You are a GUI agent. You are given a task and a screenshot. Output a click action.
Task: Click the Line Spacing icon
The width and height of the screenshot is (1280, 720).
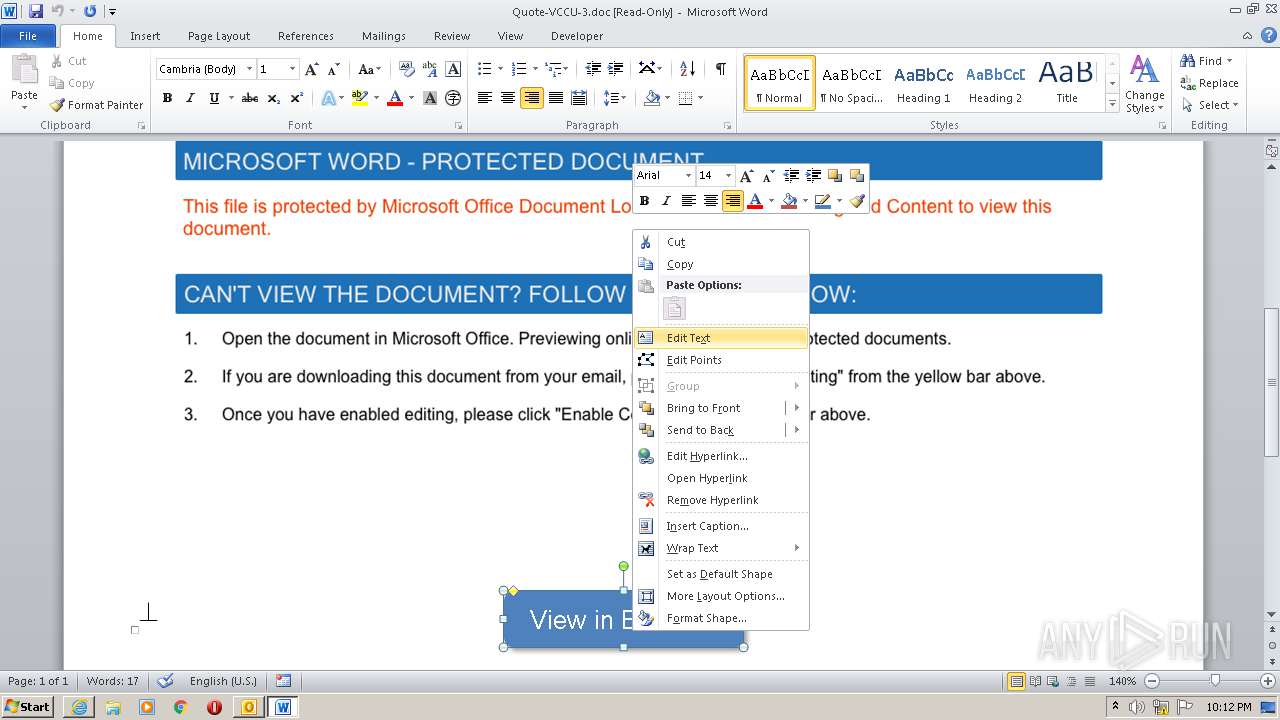pos(612,98)
